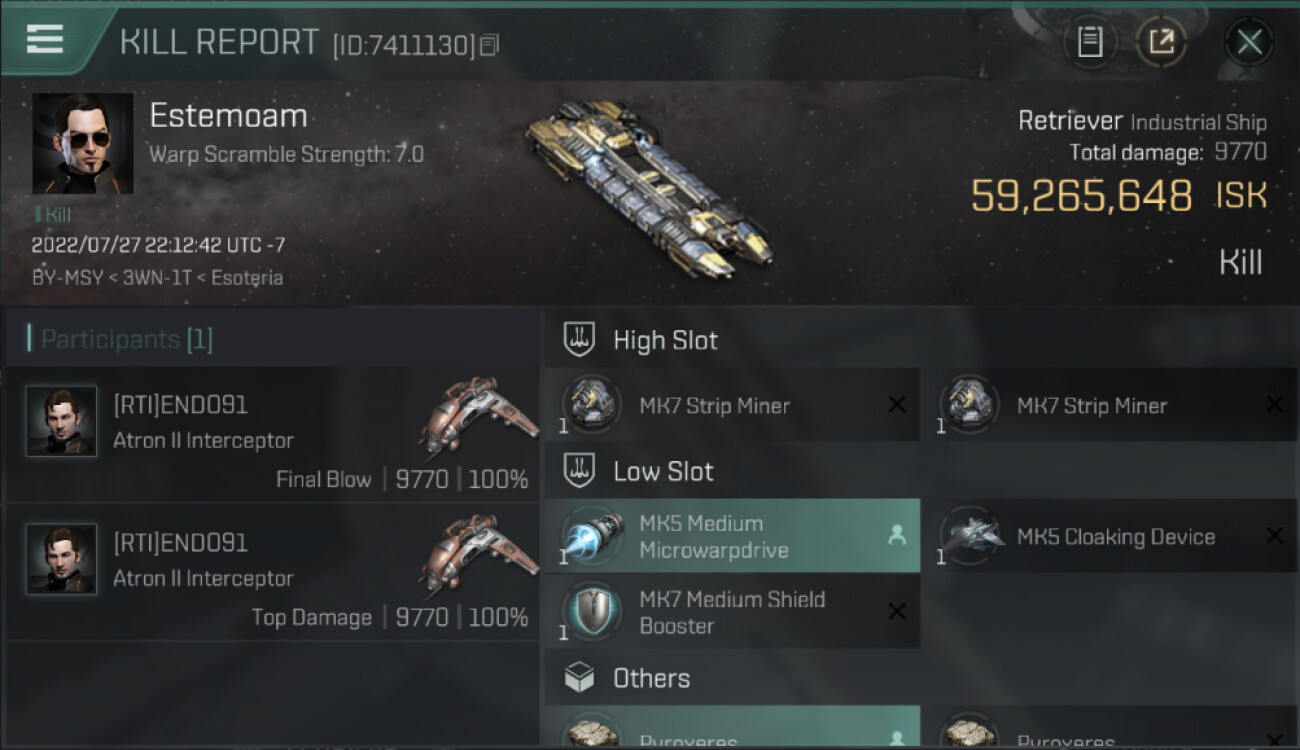This screenshot has width=1300, height=750.
Task: Click the MK5 Cloaking Device icon
Action: [x=968, y=535]
